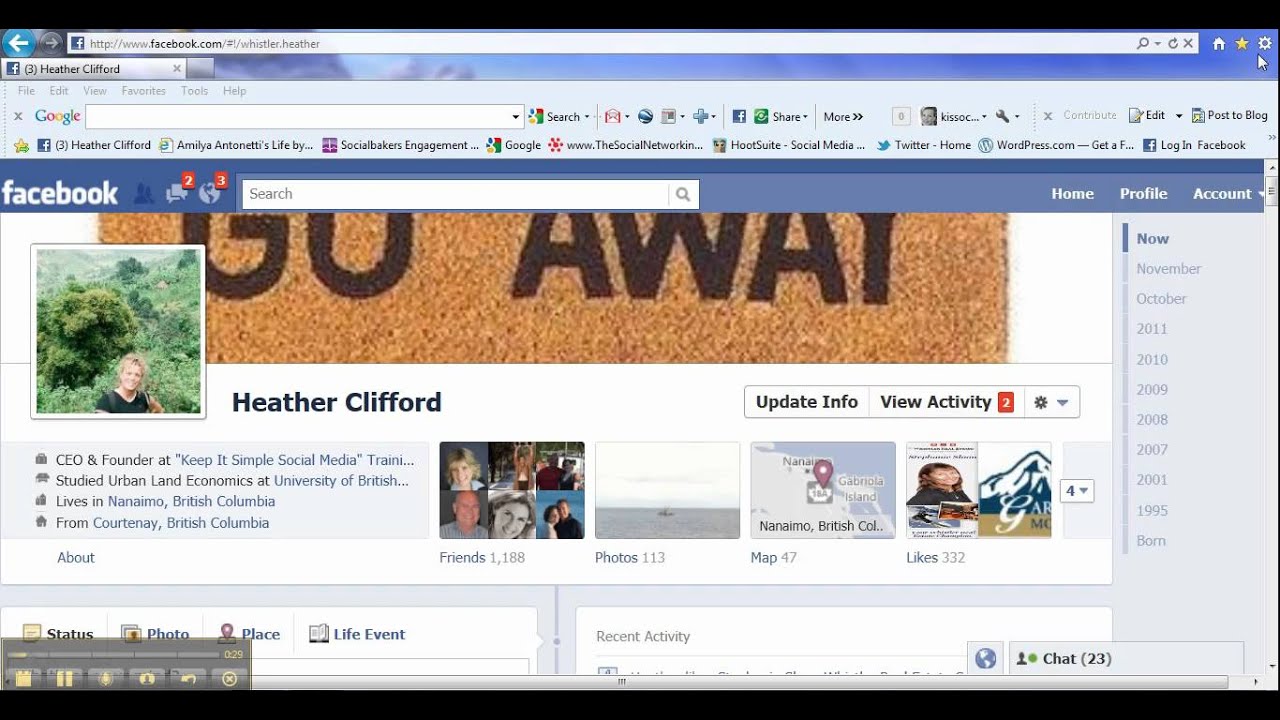
Task: Click add to favorites bar star icon
Action: [21, 145]
